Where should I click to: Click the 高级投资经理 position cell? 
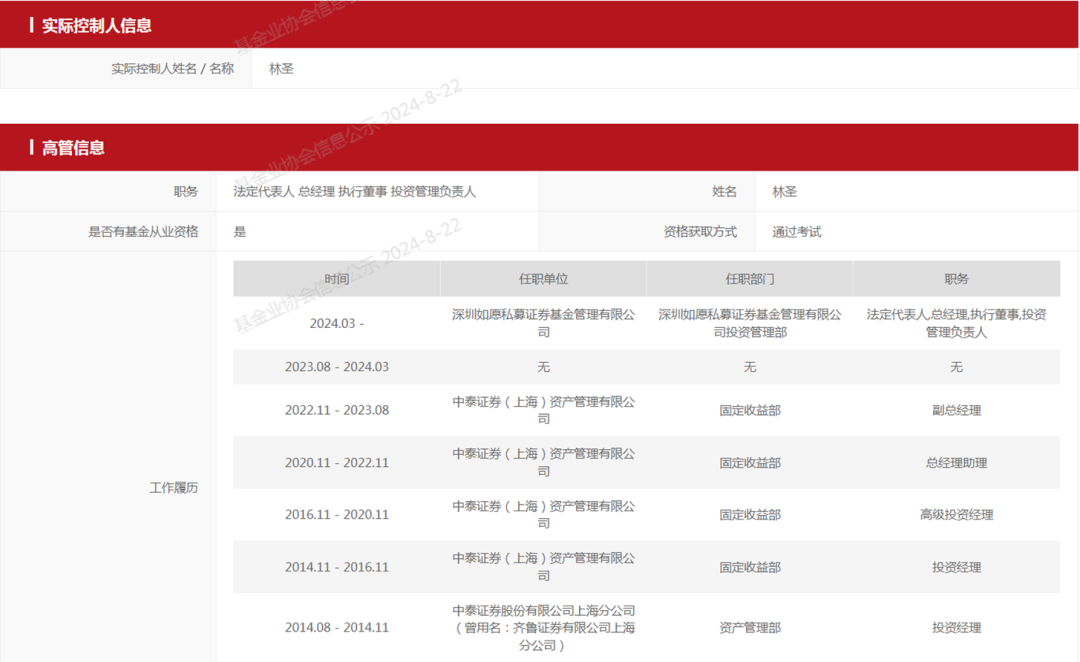[958, 514]
